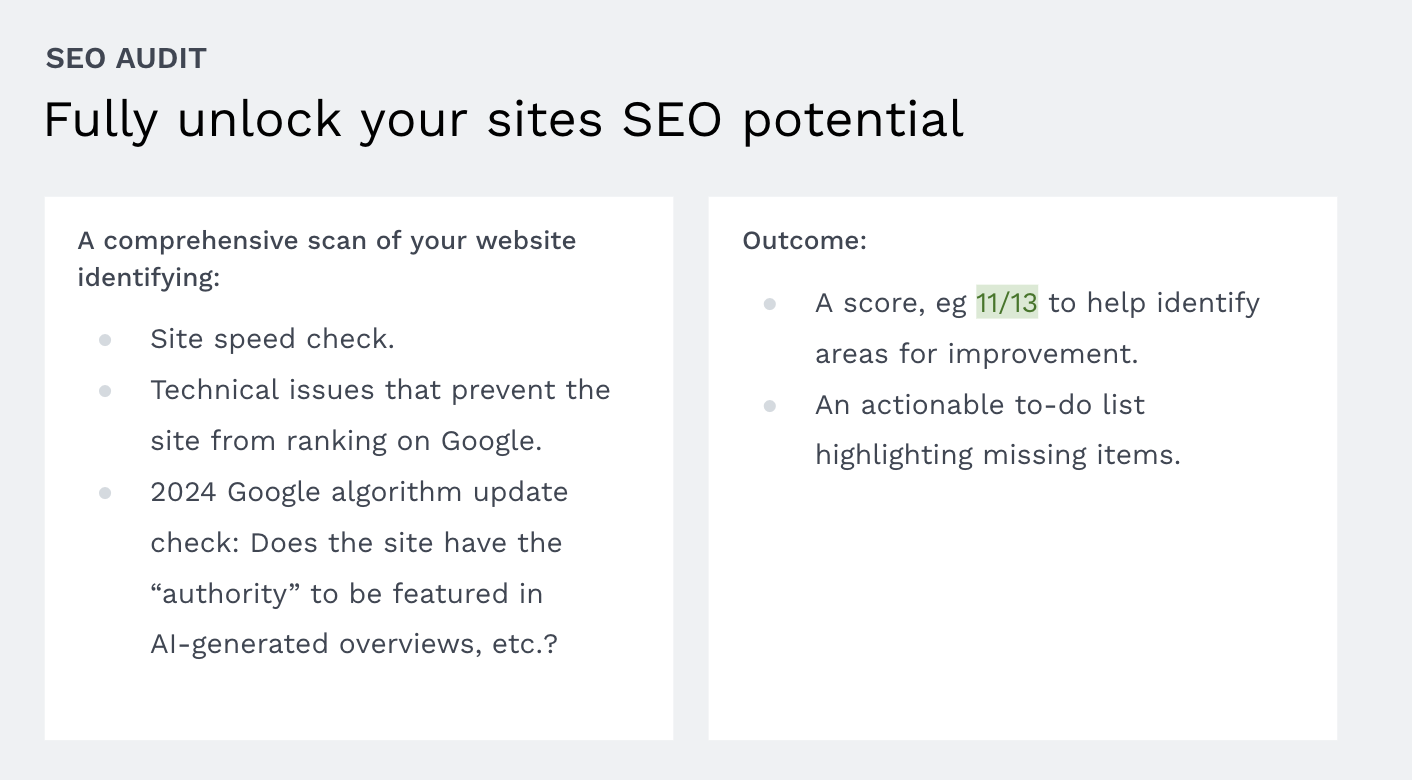Click the empty area below the Outcome list
Screen dimensions: 1412x780
(x=1020, y=610)
